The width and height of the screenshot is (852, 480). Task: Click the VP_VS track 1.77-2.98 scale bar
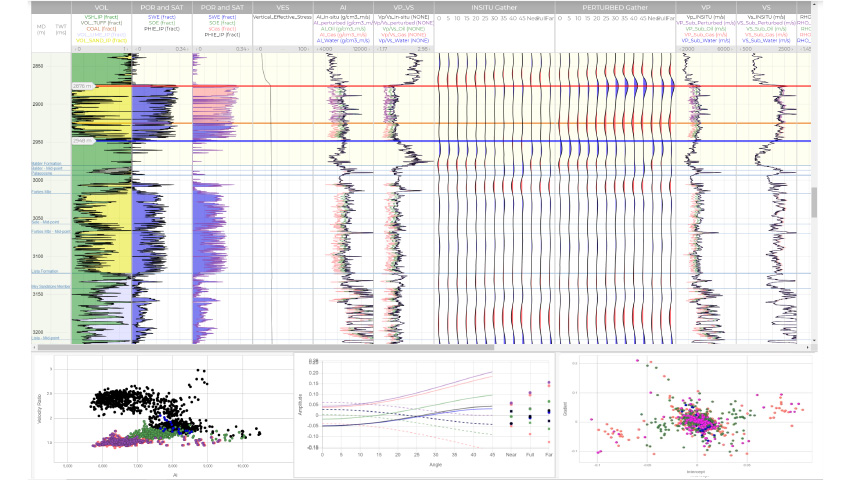tap(404, 49)
